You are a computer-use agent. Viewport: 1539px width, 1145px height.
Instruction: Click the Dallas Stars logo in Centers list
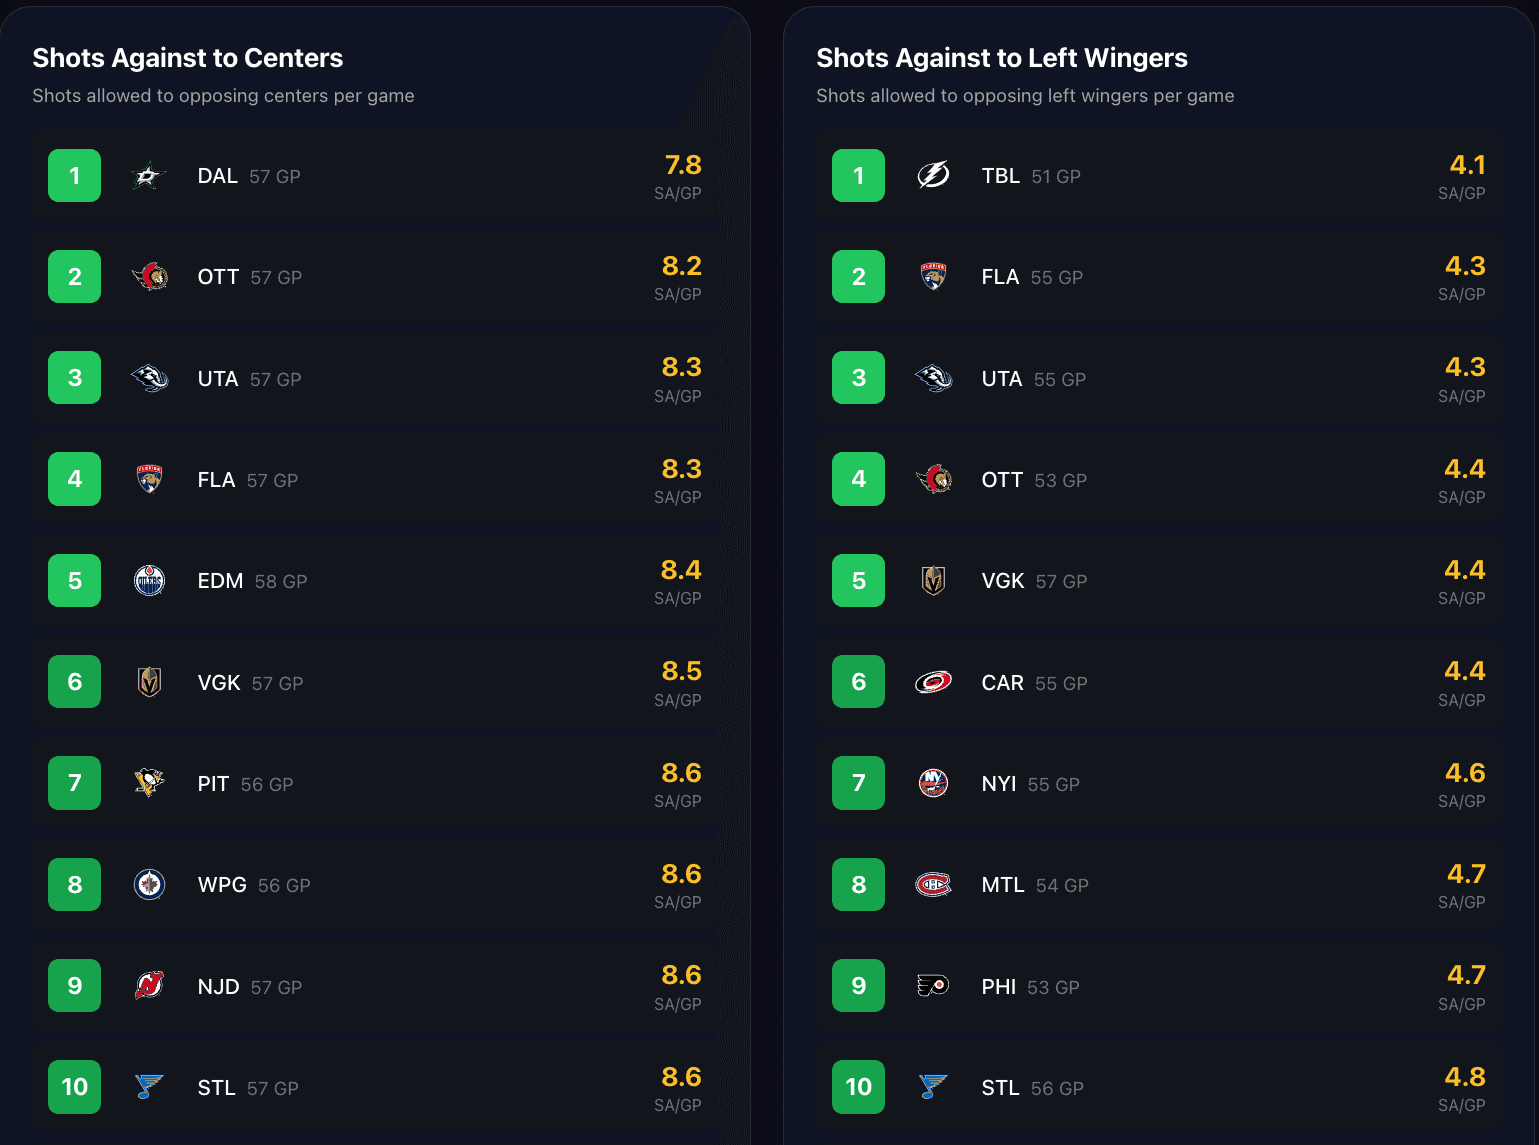pyautogui.click(x=149, y=176)
